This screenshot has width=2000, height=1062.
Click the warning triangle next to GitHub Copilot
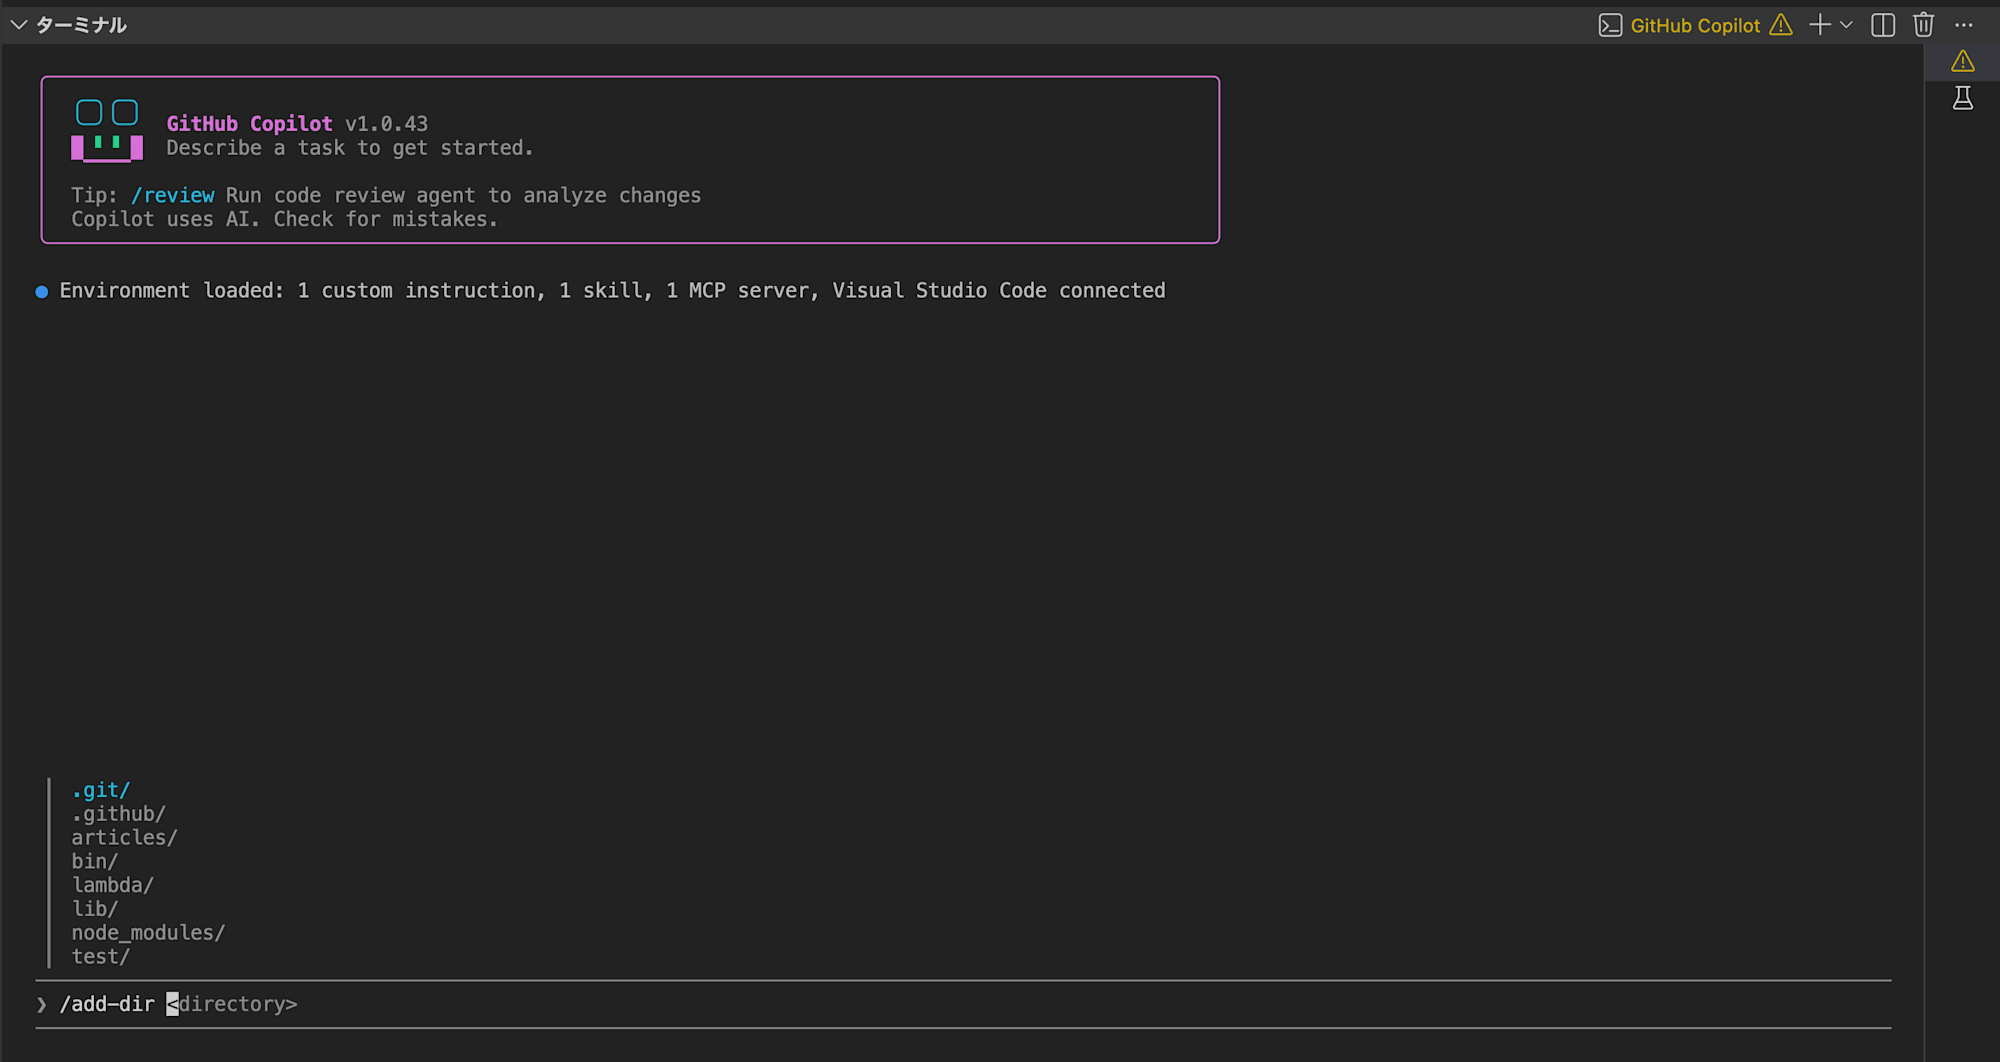tap(1781, 25)
